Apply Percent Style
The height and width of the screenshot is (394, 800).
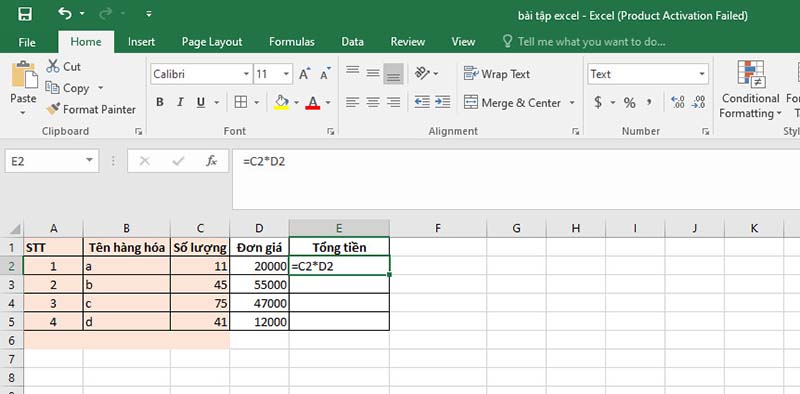coord(629,103)
